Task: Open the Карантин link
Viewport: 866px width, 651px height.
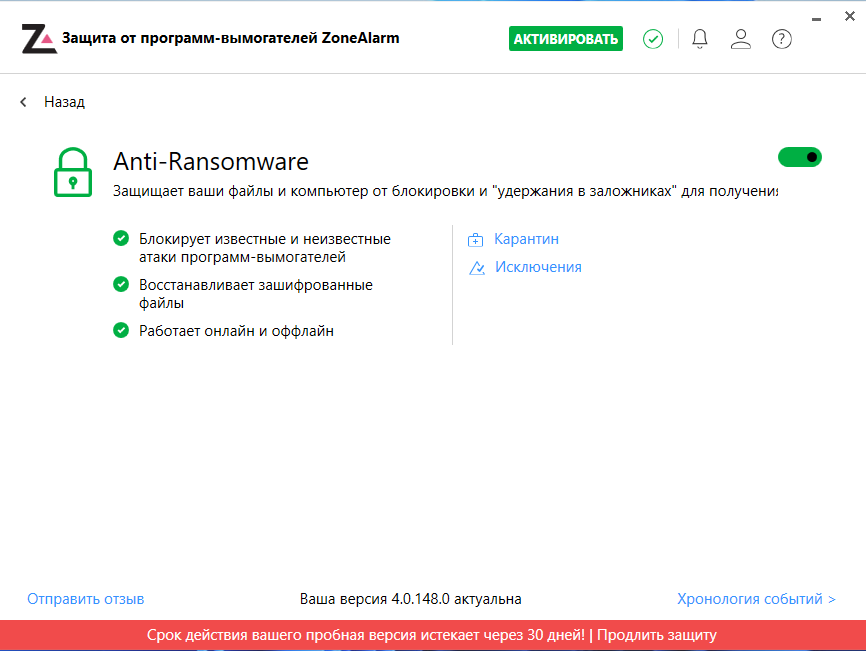Action: [526, 239]
